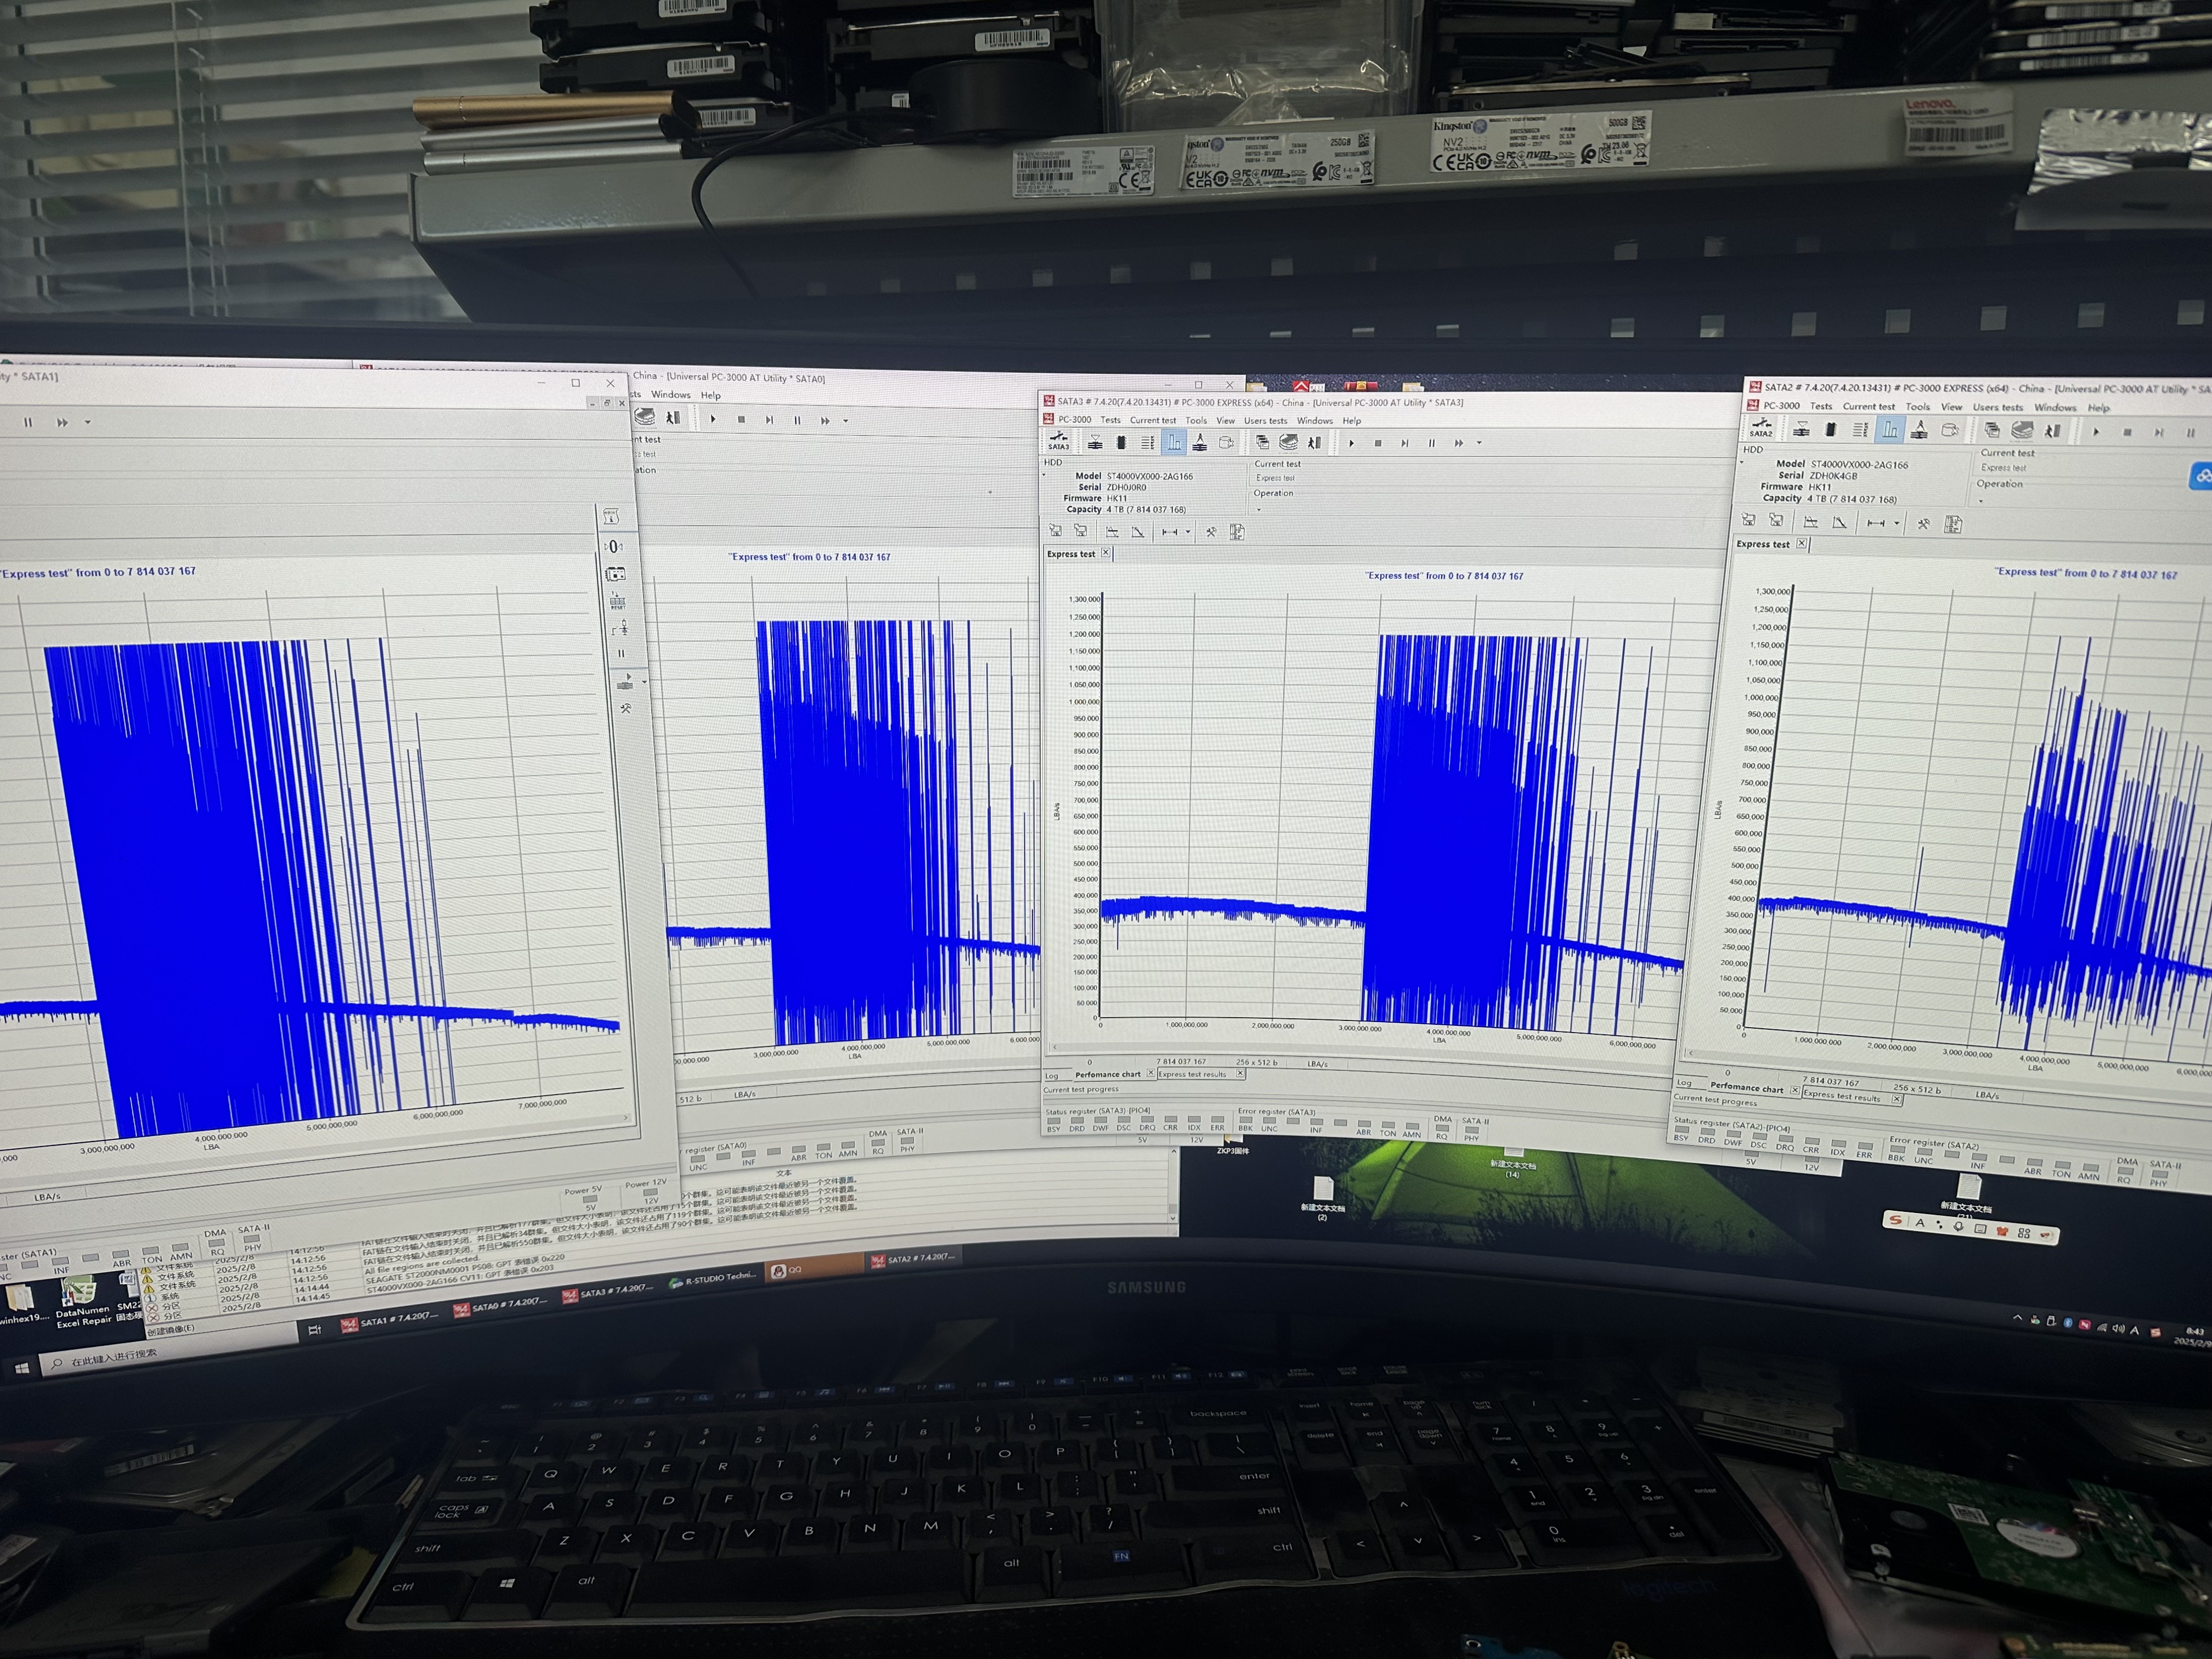Load chart icon in SATA3 chart toolbar
The image size is (2212, 1659).
[1080, 531]
